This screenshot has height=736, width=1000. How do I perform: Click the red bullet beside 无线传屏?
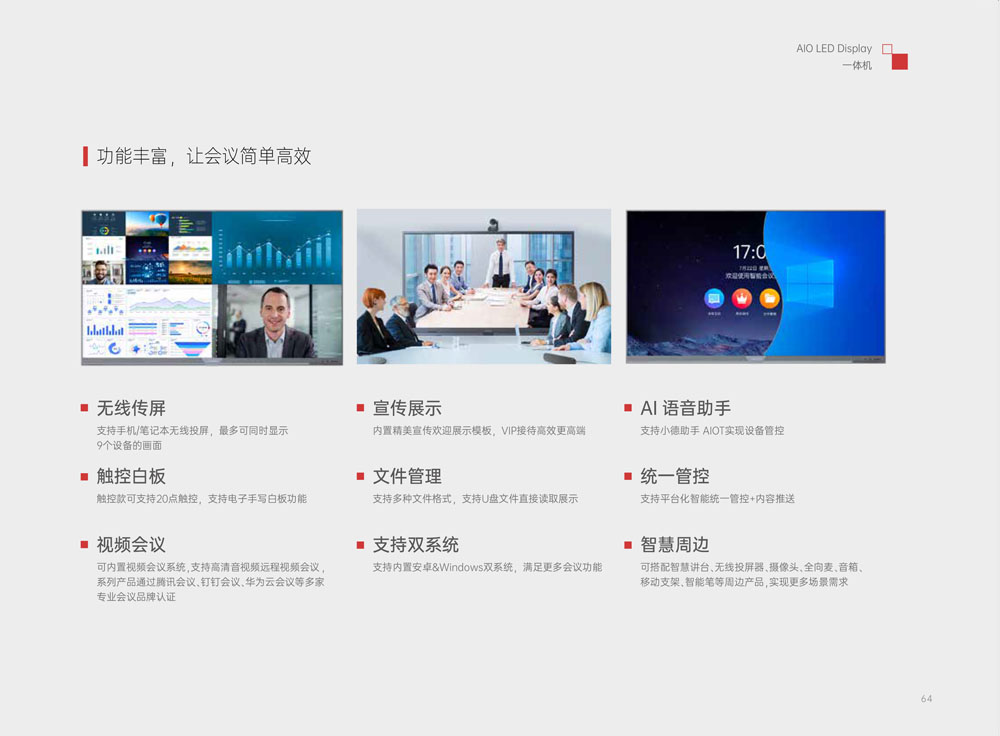[85, 408]
